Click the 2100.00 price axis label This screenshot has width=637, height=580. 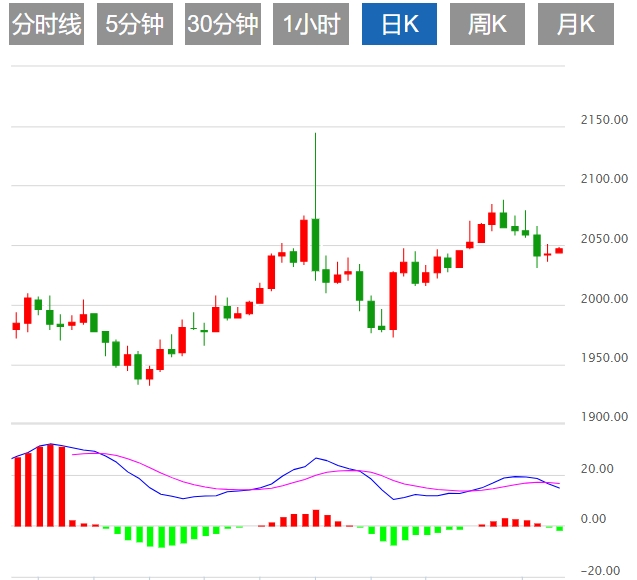(604, 180)
